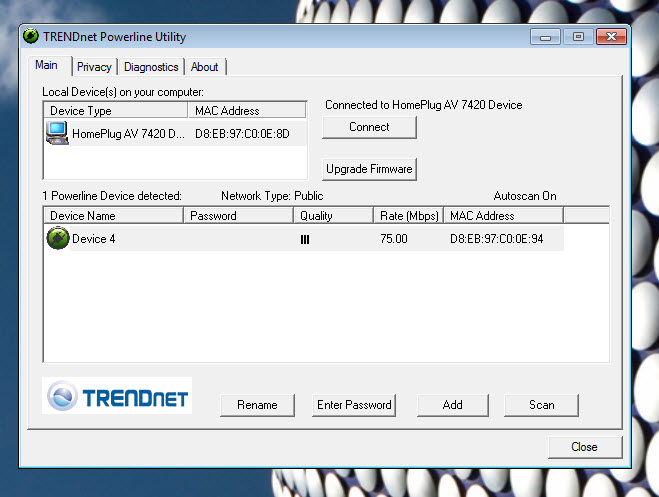
Task: Click the Rate (Mbps) column header
Action: (409, 216)
